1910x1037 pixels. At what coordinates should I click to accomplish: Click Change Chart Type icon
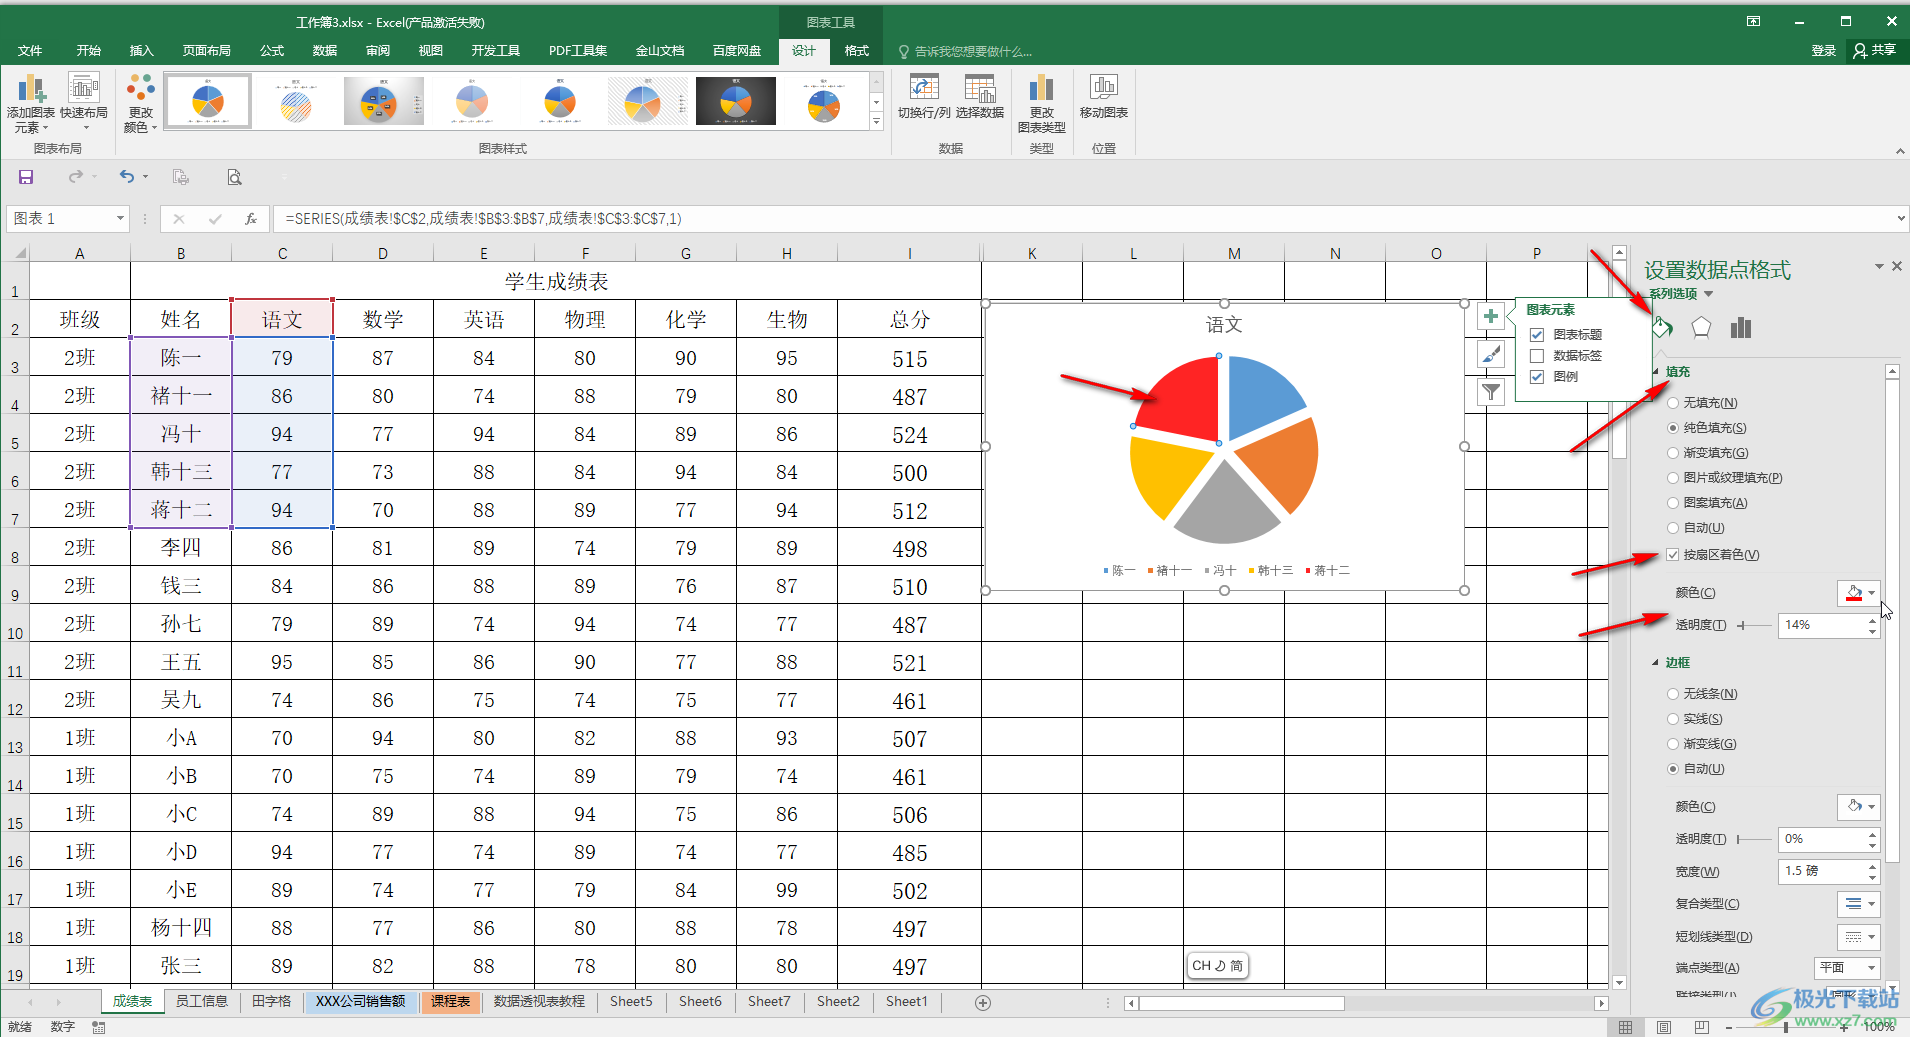(x=1041, y=88)
